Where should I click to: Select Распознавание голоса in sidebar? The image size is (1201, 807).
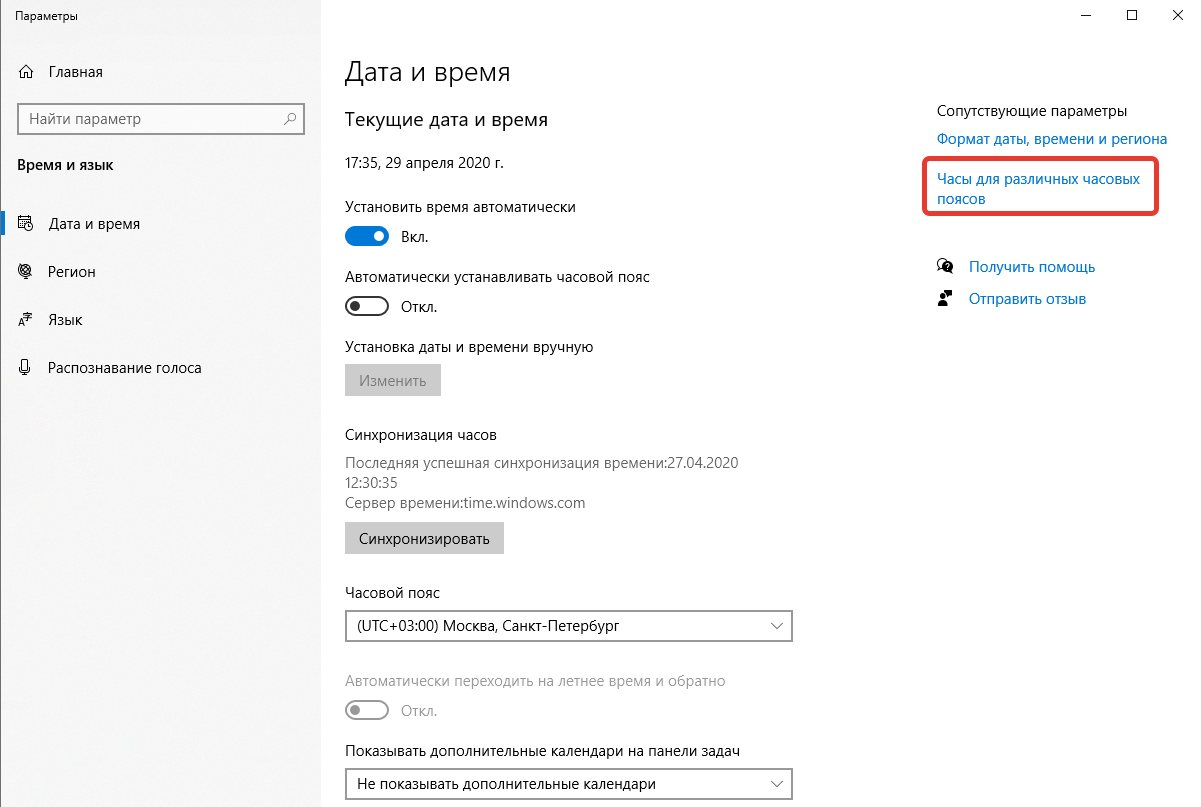(x=160, y=368)
